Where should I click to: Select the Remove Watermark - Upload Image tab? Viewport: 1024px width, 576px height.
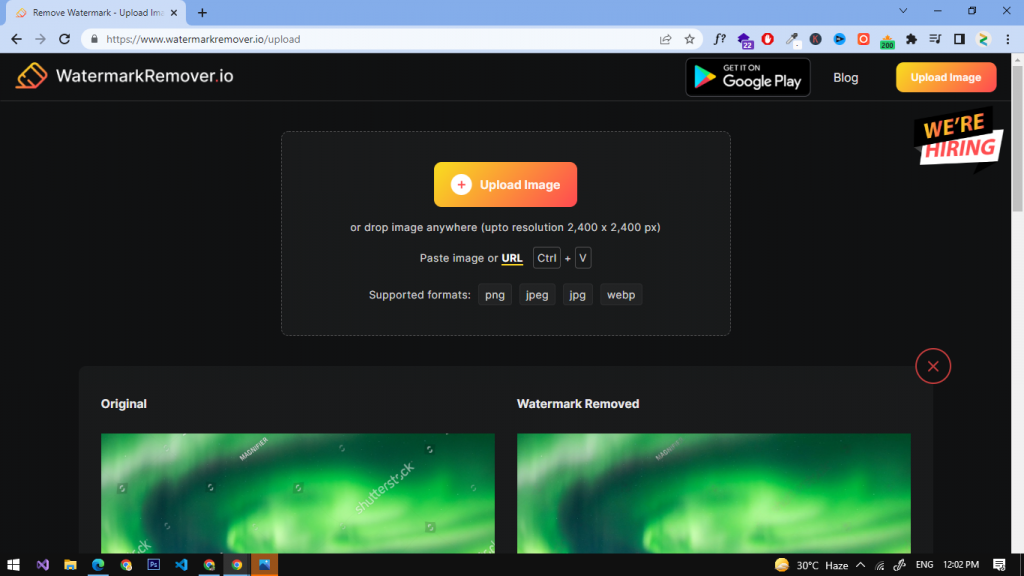click(x=95, y=12)
